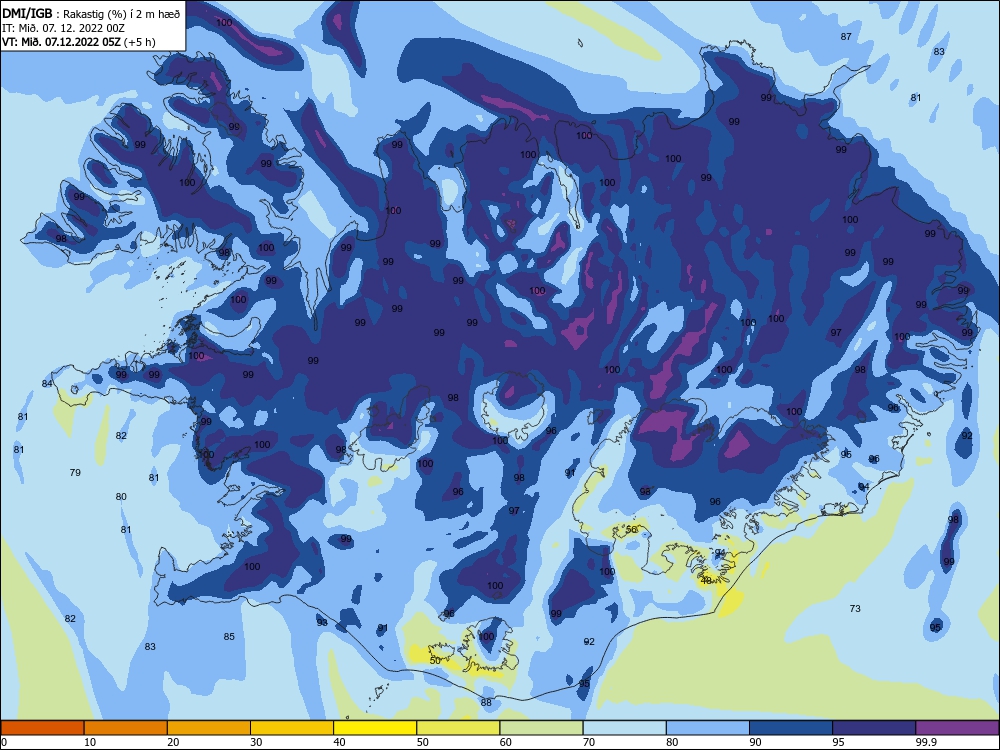
Task: Pick the 95–99.9 dark navy legend swatch
Action: [874, 728]
